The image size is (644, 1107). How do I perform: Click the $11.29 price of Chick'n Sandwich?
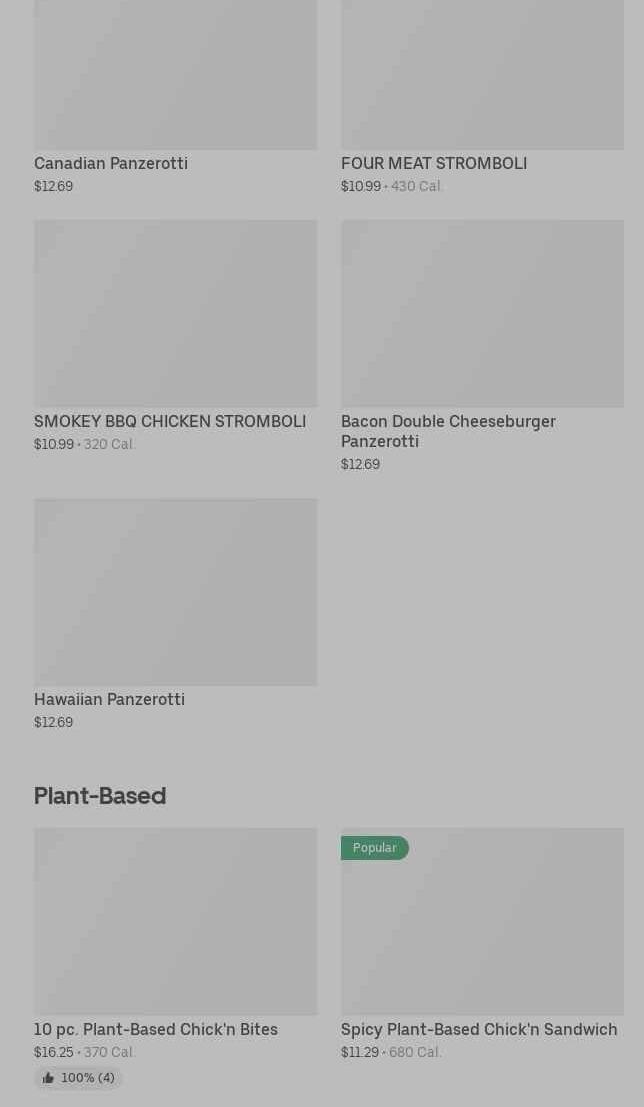360,1052
